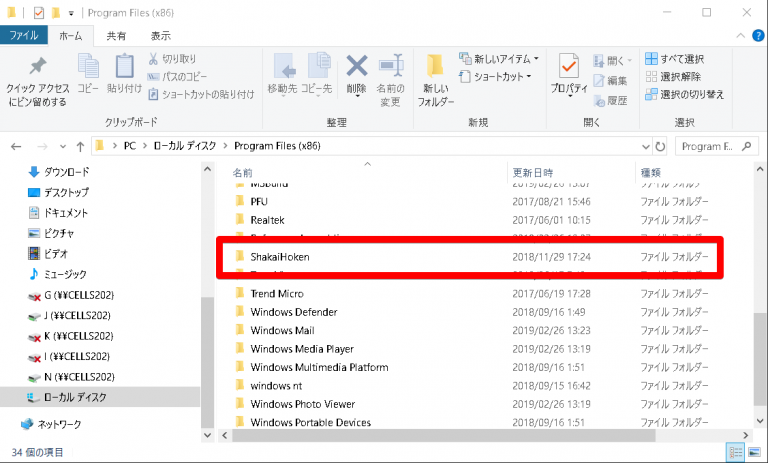Viewport: 768px width, 463px height.
Task: Select network drive N in sidebar
Action: coord(71,377)
